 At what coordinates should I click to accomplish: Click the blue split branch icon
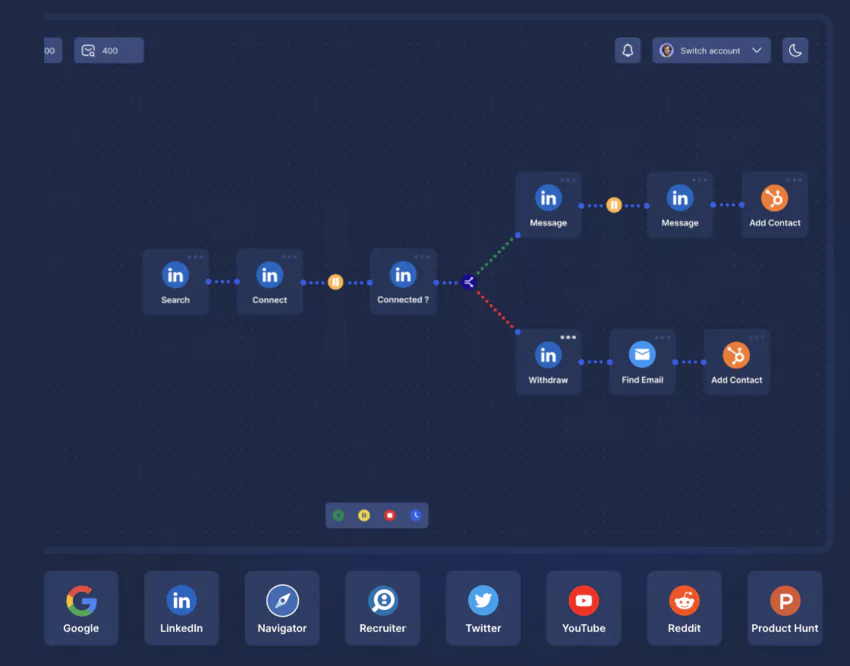tap(468, 282)
